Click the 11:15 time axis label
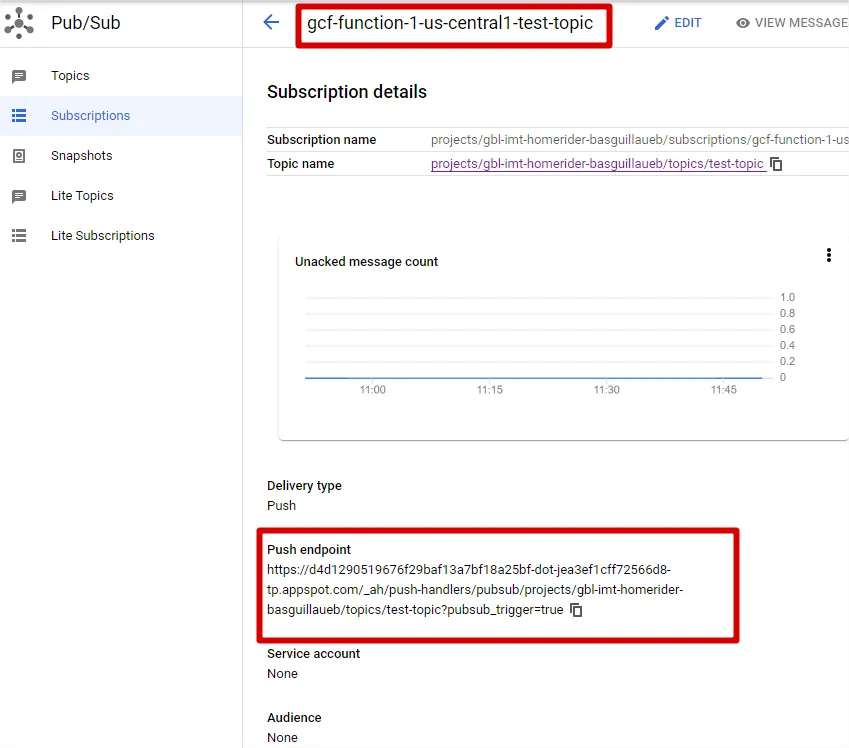The height and width of the screenshot is (748, 849). pyautogui.click(x=489, y=389)
